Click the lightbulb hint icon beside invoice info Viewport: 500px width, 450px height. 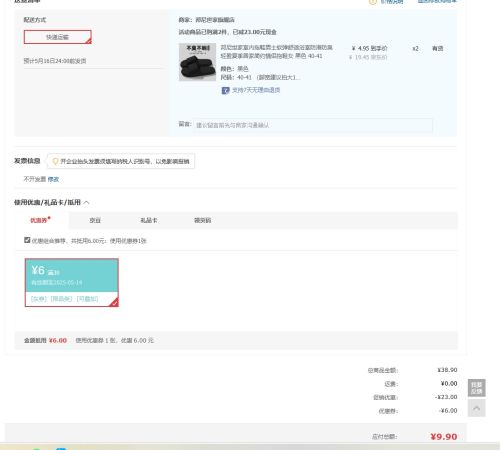pos(55,161)
